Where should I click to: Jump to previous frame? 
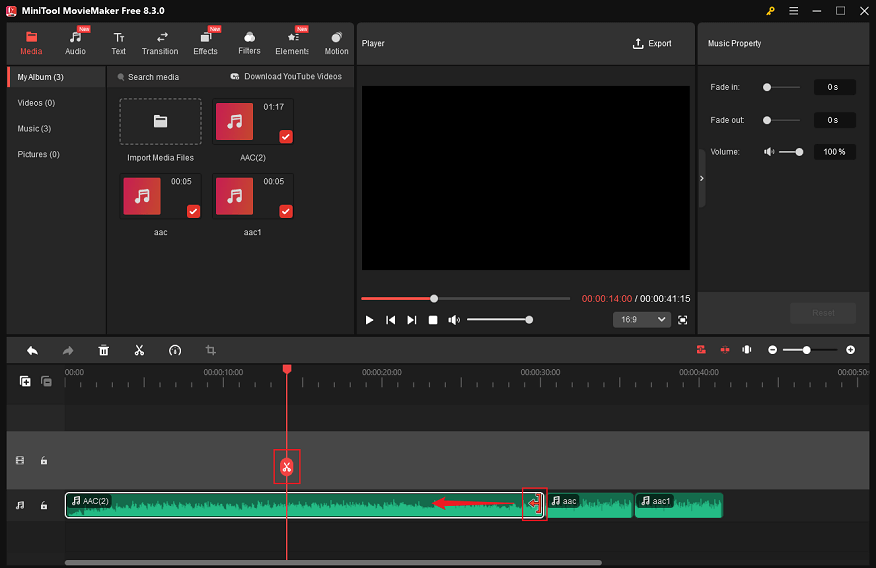[x=391, y=320]
